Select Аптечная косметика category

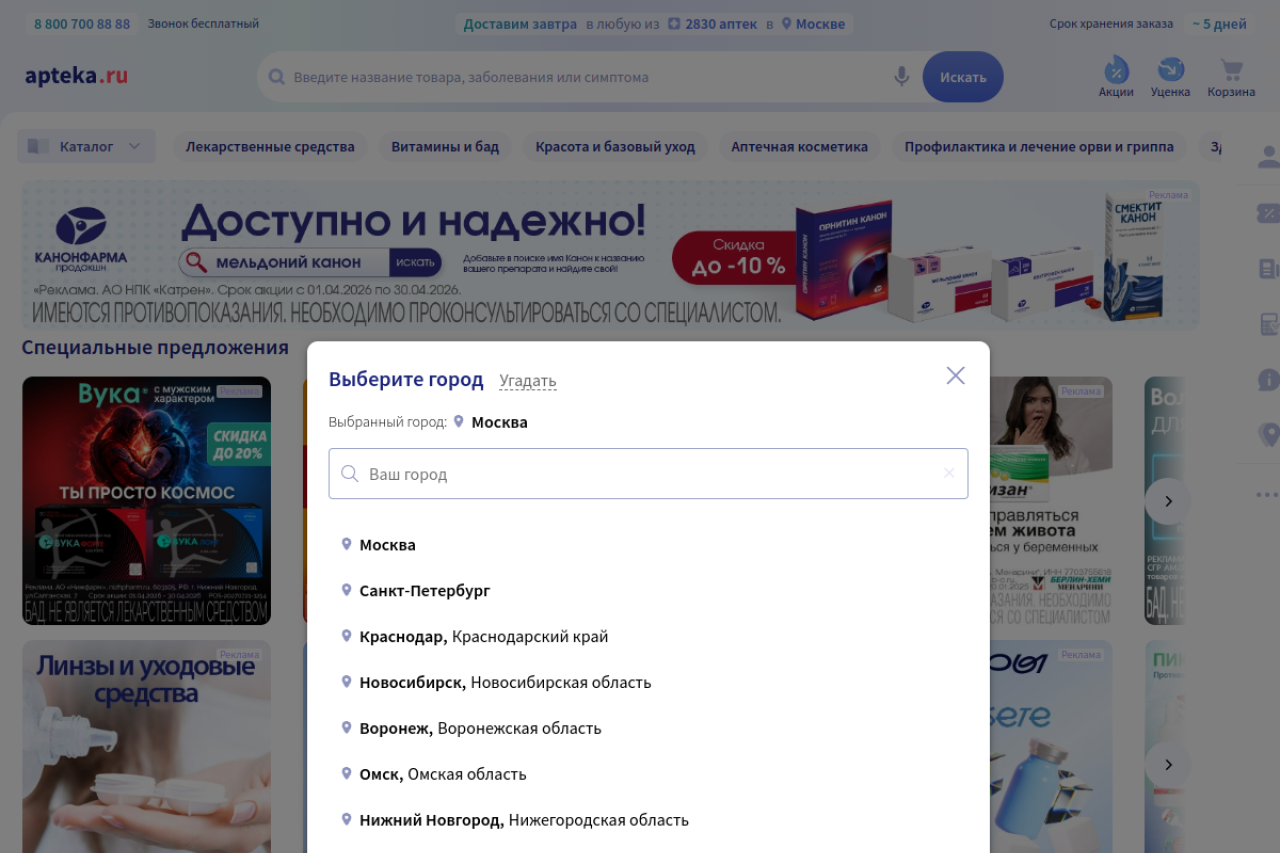point(799,147)
